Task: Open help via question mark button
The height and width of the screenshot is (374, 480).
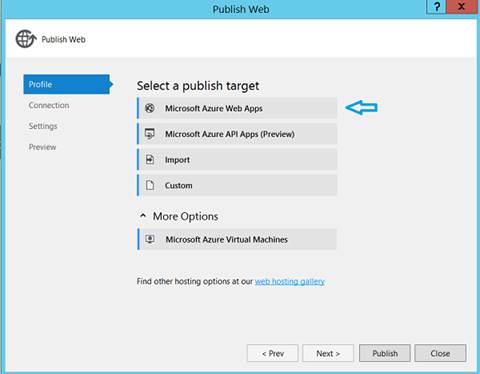Action: (x=436, y=7)
